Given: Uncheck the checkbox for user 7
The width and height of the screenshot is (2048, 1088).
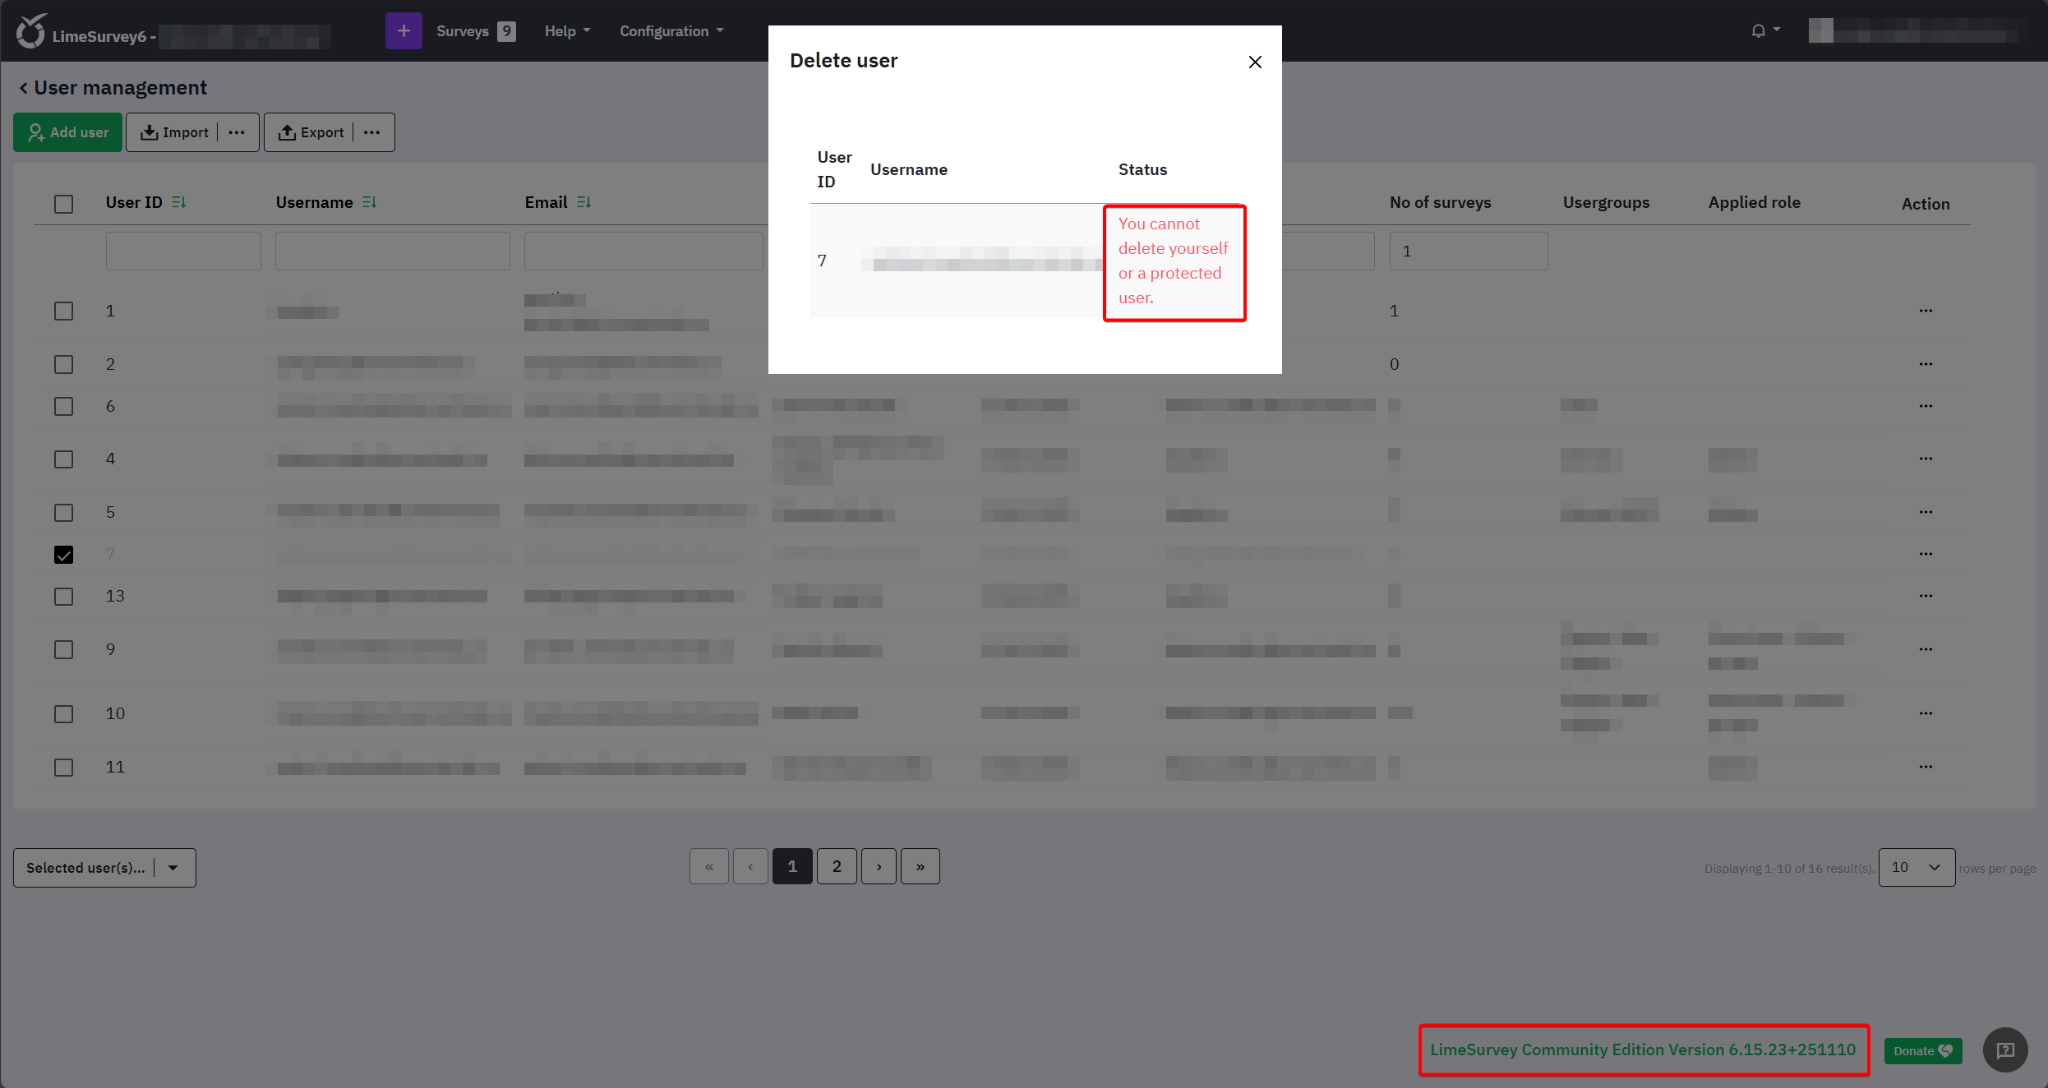Looking at the screenshot, I should [x=64, y=555].
